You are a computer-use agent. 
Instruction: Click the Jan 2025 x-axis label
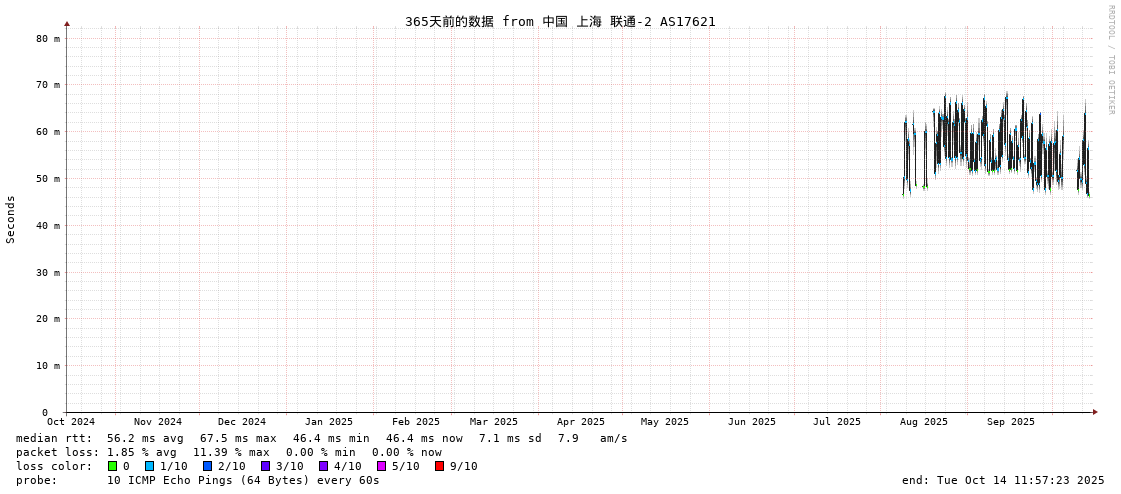pyautogui.click(x=328, y=422)
